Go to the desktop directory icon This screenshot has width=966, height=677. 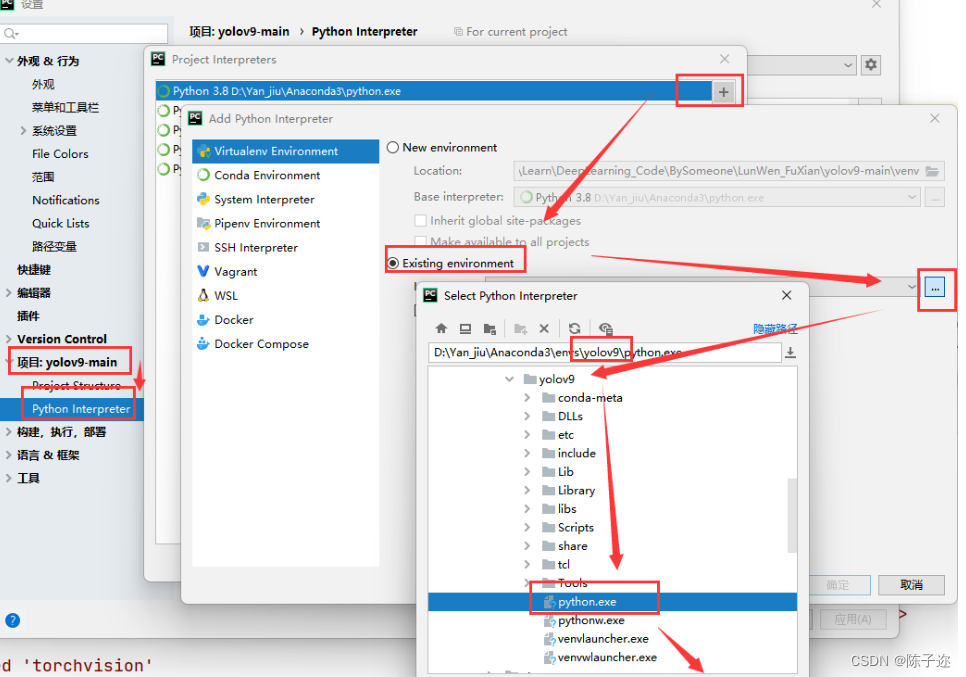465,328
